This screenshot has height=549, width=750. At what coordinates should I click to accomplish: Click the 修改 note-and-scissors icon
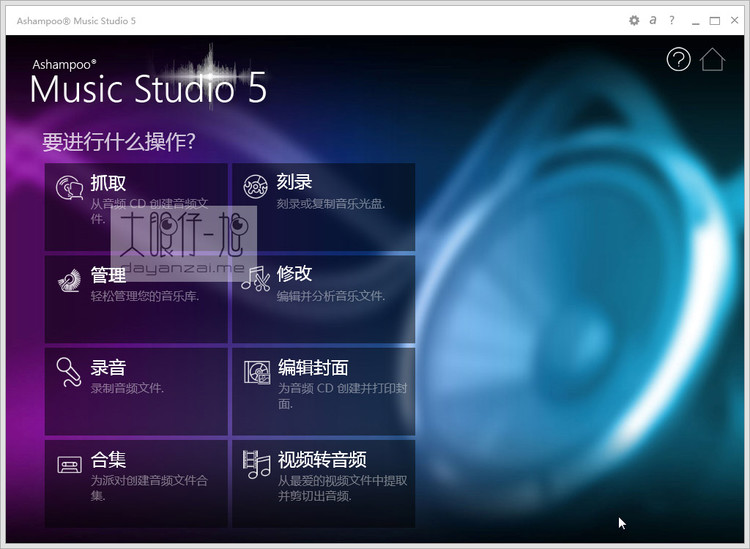click(x=255, y=279)
